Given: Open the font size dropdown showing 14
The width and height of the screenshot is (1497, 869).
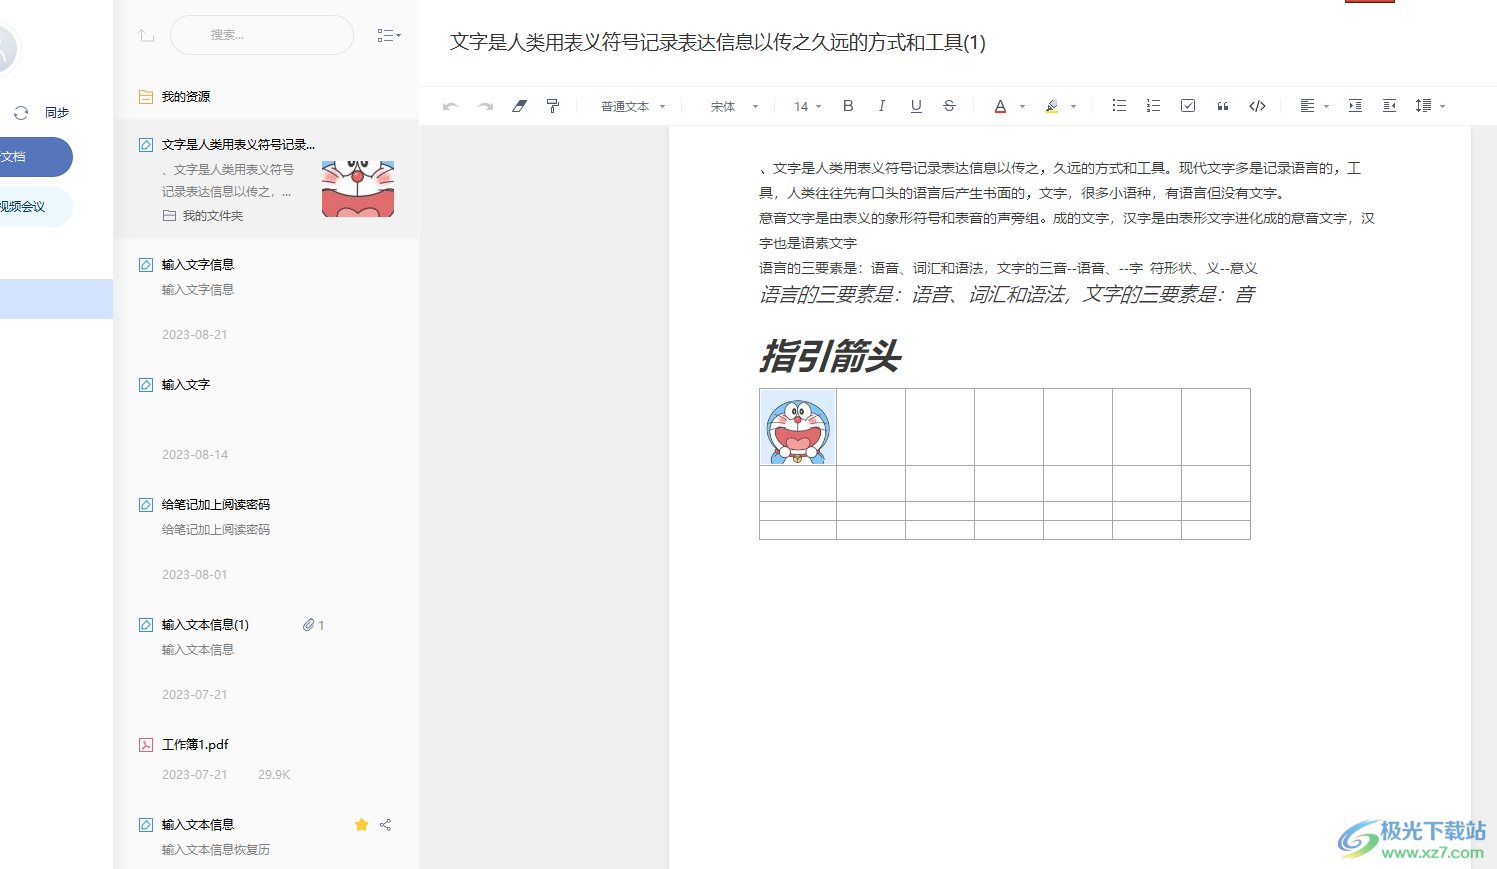Looking at the screenshot, I should [807, 106].
